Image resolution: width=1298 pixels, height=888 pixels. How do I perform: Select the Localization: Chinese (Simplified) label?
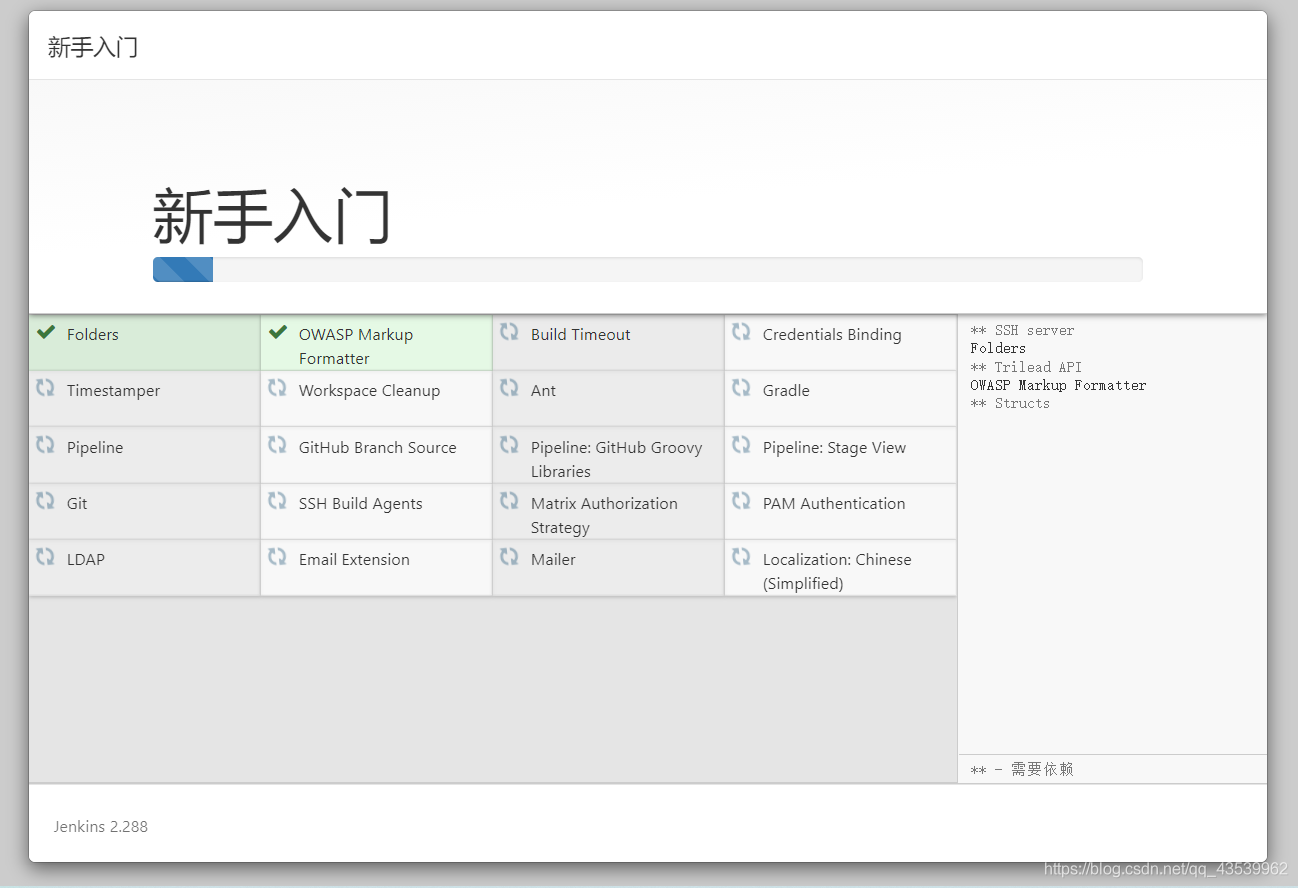837,572
